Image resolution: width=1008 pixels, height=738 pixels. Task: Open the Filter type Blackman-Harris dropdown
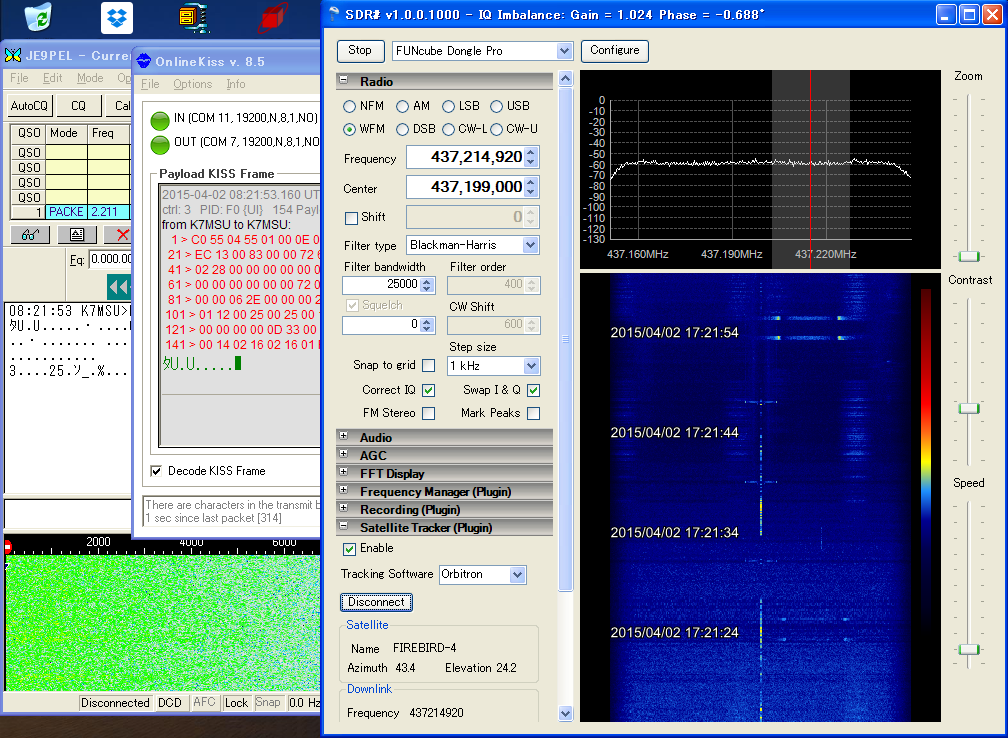pyautogui.click(x=530, y=245)
